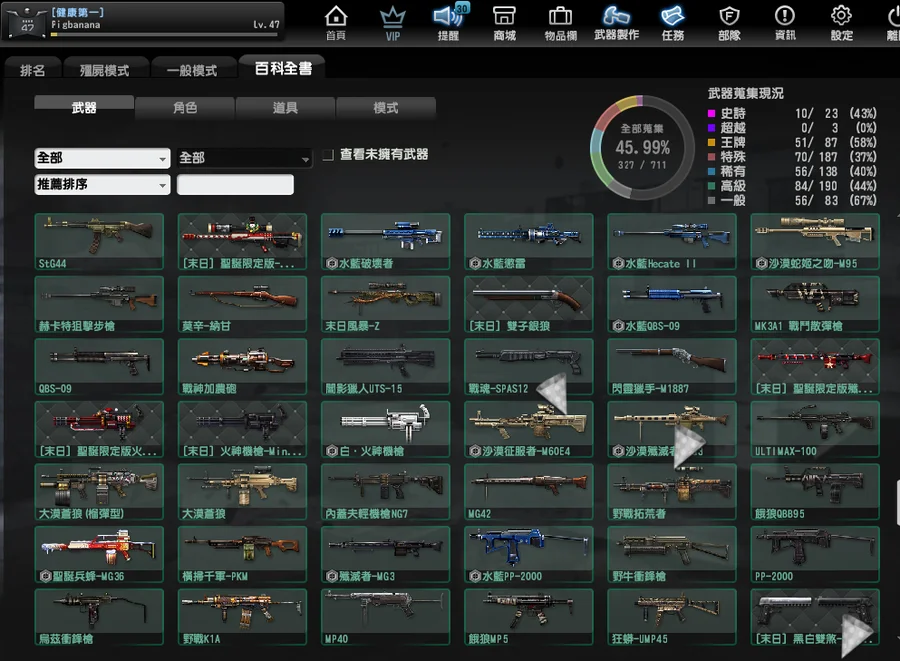Select the 野戰拓荒者 weapon card

point(672,492)
